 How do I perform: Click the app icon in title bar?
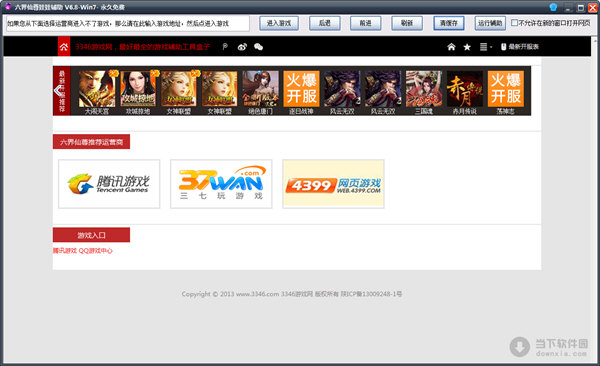pos(8,7)
